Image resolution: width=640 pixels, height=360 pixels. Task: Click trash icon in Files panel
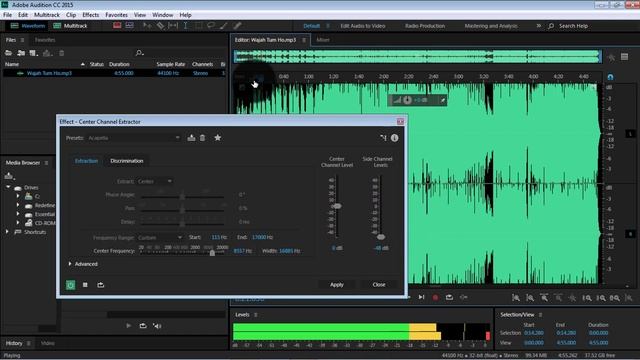pos(62,53)
